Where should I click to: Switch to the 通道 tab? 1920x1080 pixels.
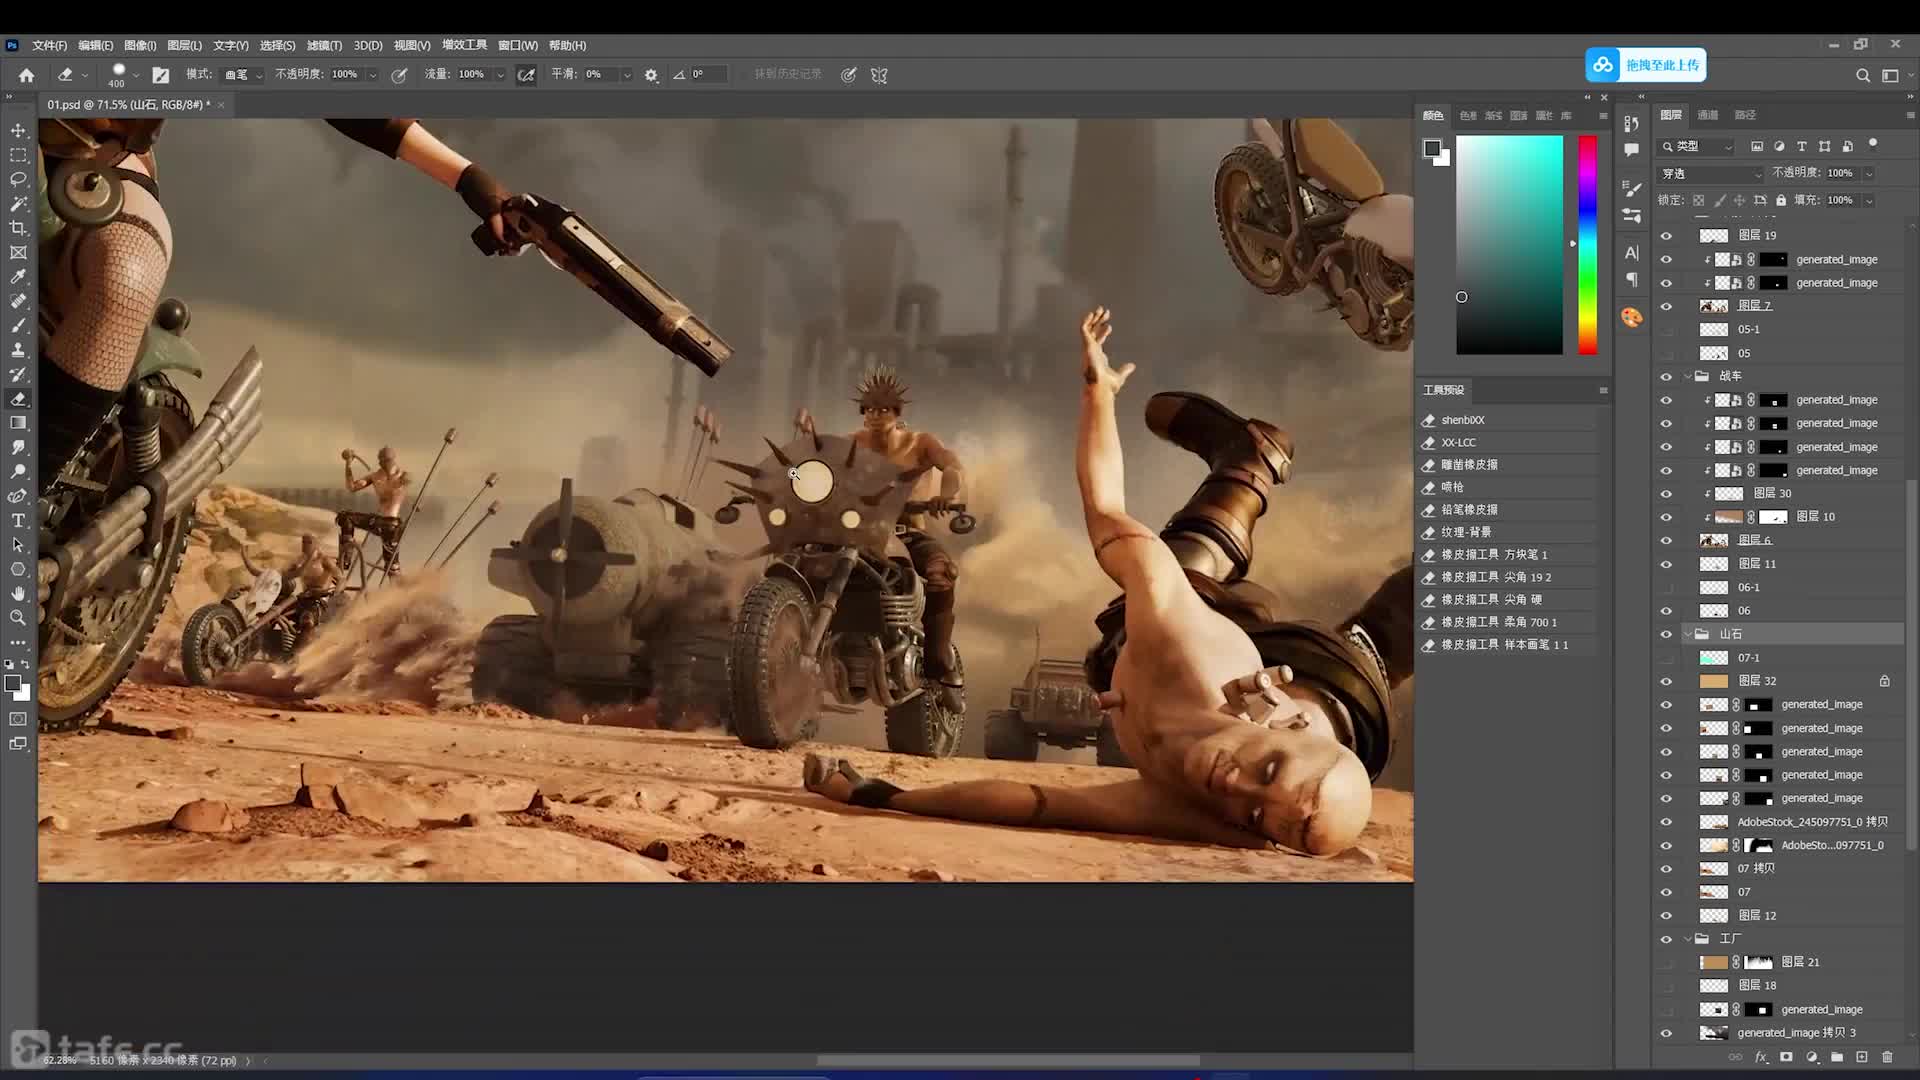pyautogui.click(x=1708, y=115)
